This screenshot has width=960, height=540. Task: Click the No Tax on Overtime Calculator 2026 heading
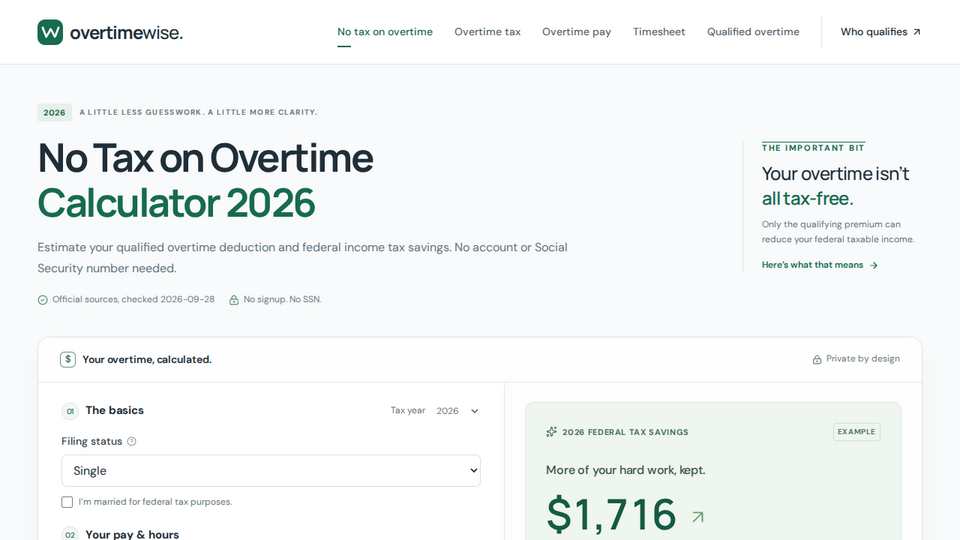[x=206, y=180]
